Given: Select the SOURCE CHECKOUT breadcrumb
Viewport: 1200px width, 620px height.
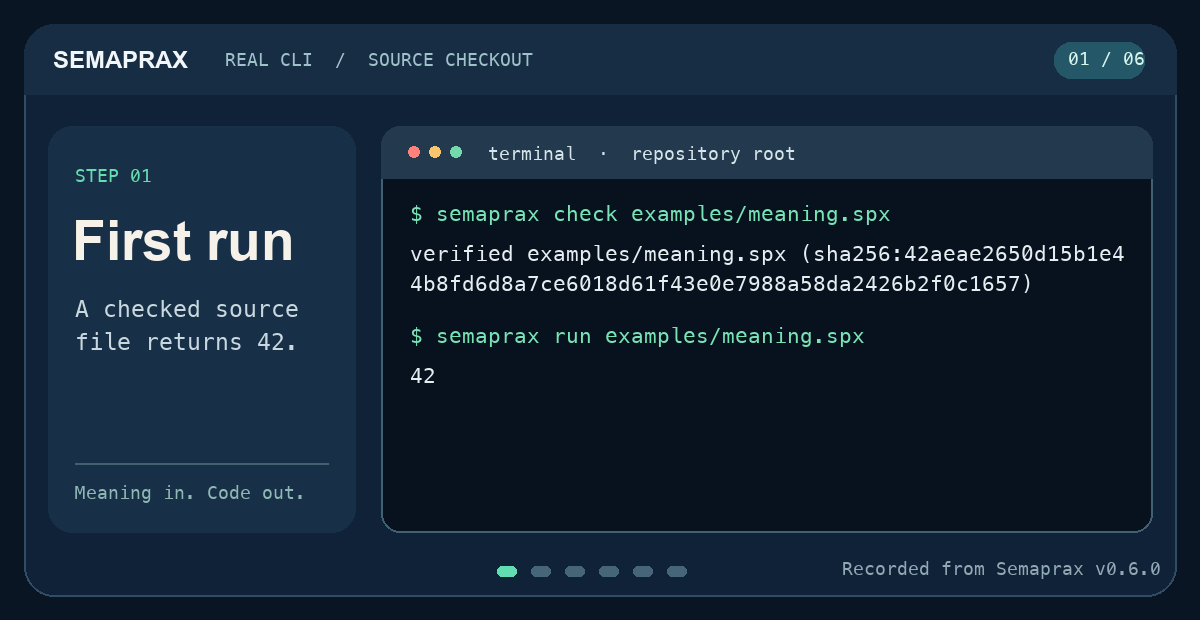Looking at the screenshot, I should [450, 60].
